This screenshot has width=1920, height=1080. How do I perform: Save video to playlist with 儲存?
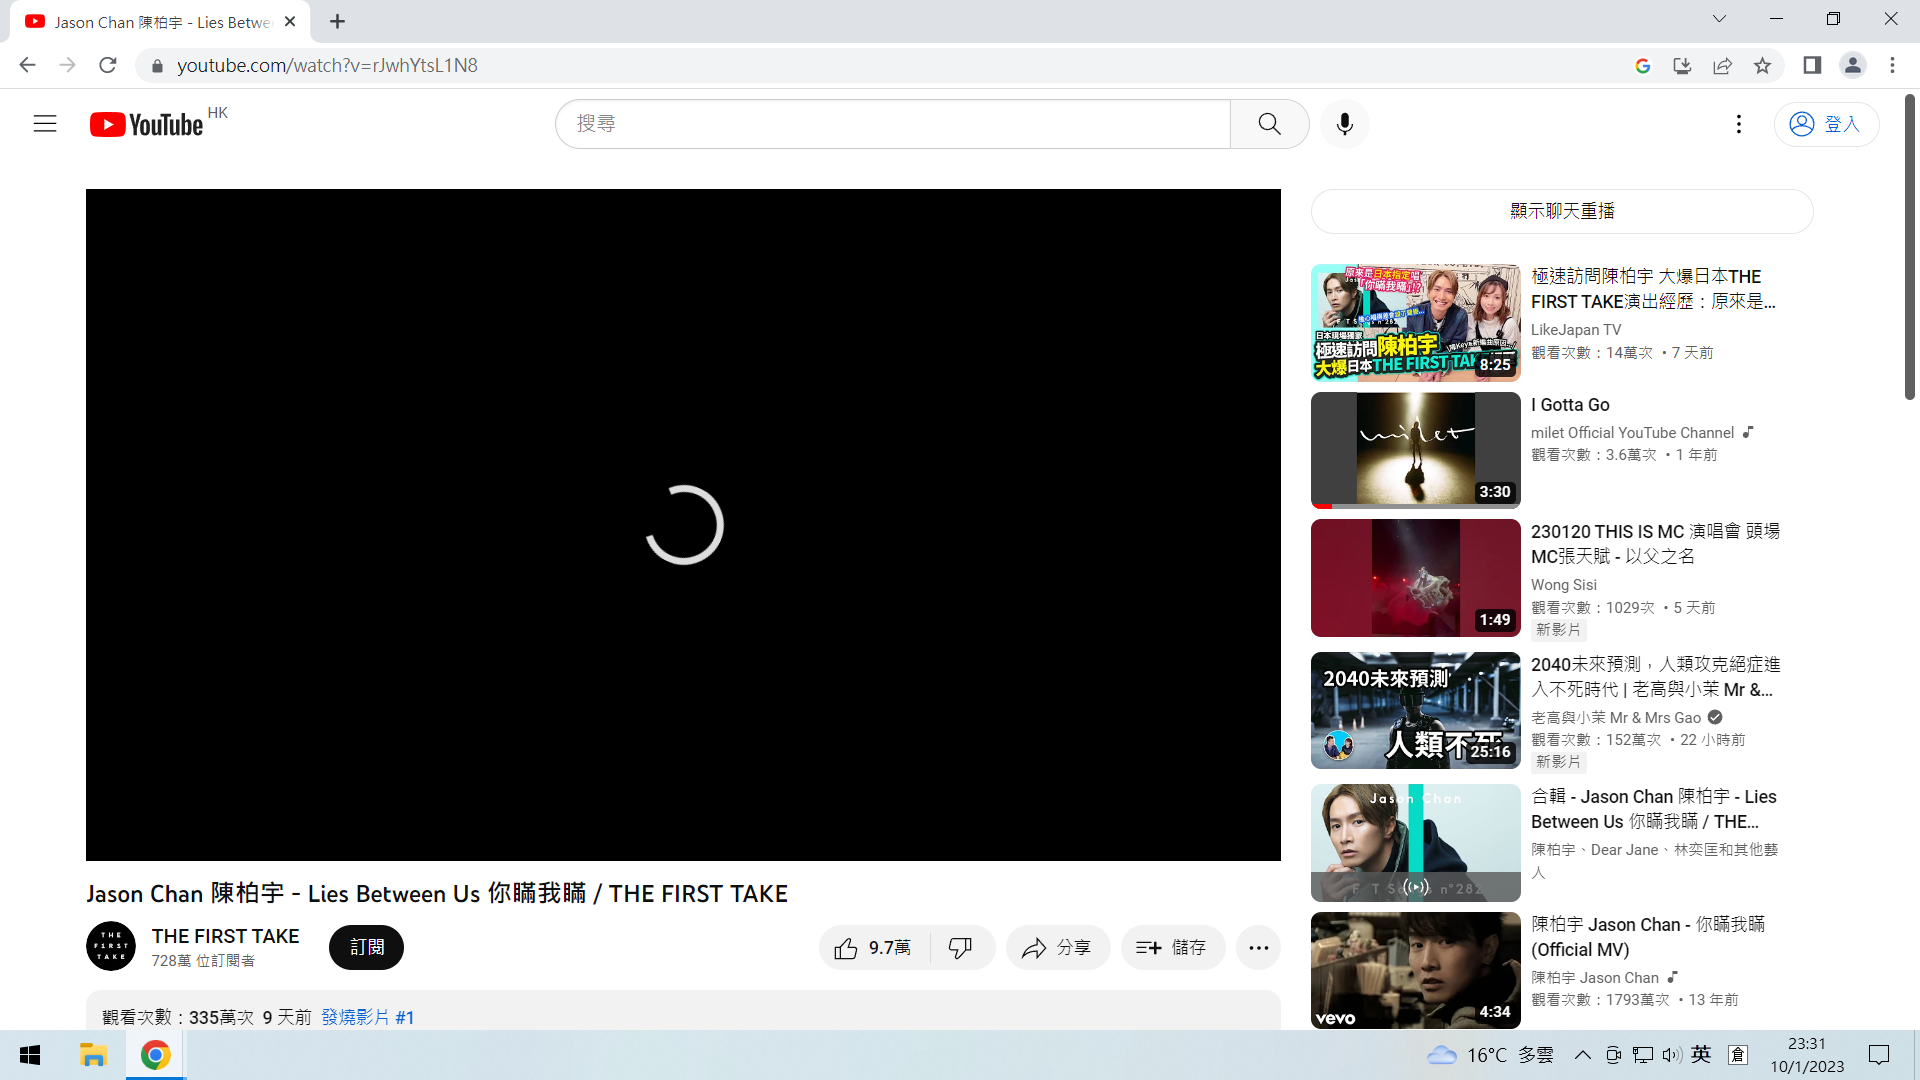1173,948
